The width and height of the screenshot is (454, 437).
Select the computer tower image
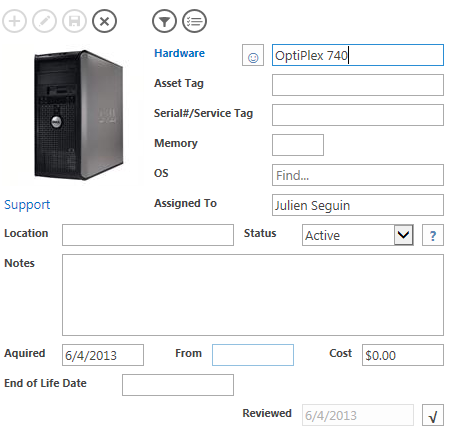pyautogui.click(x=79, y=115)
